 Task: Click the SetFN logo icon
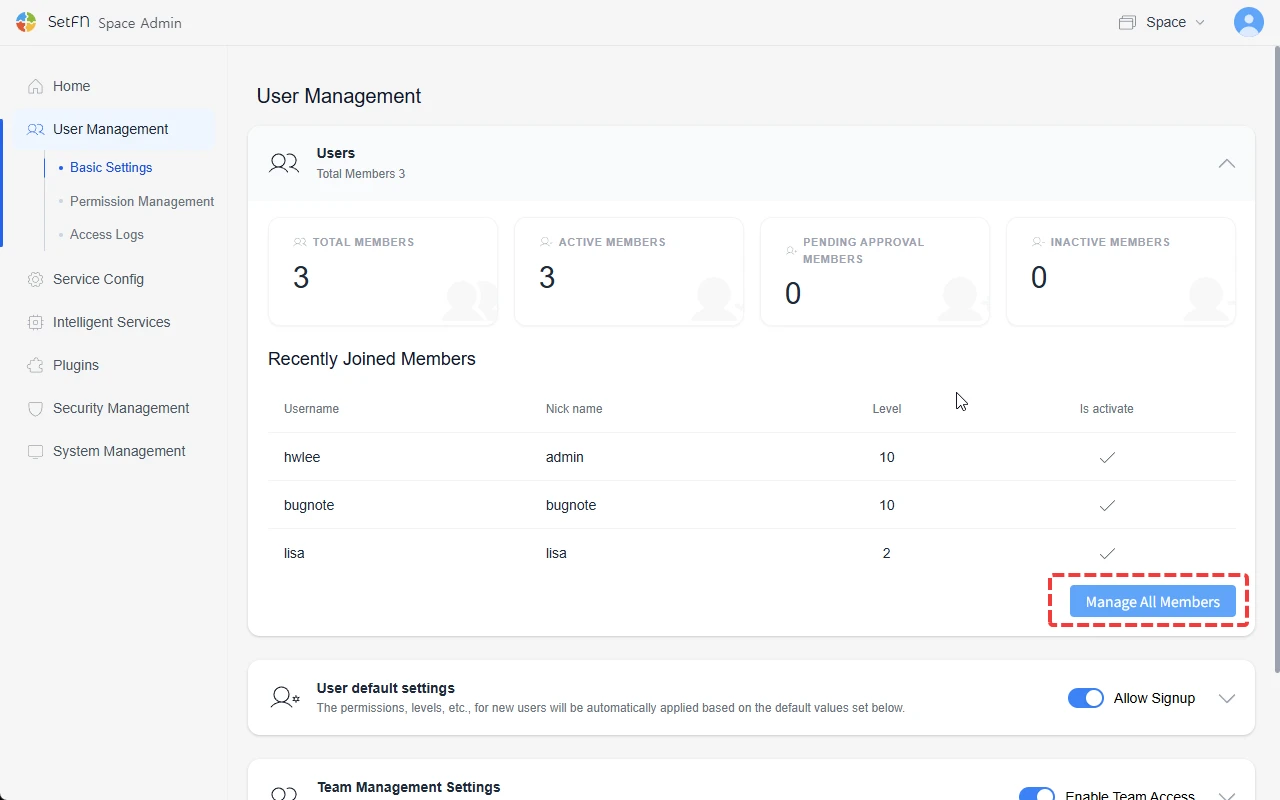click(26, 22)
